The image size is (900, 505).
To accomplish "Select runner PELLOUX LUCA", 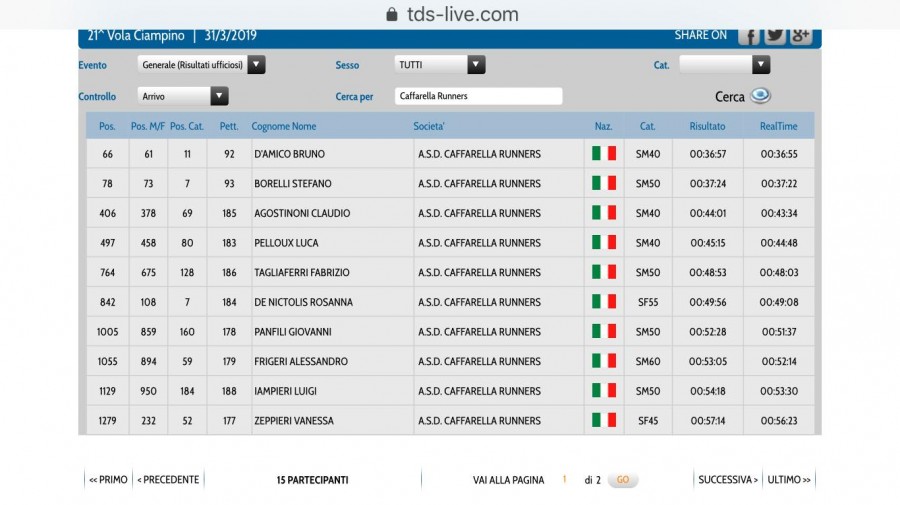I will click(x=286, y=243).
